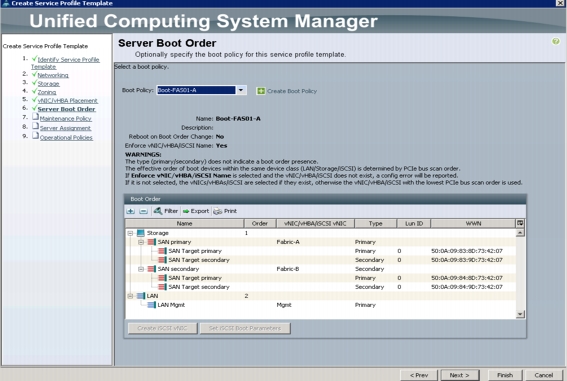Collapse the LAN tree node
567x381 pixels.
130,296
